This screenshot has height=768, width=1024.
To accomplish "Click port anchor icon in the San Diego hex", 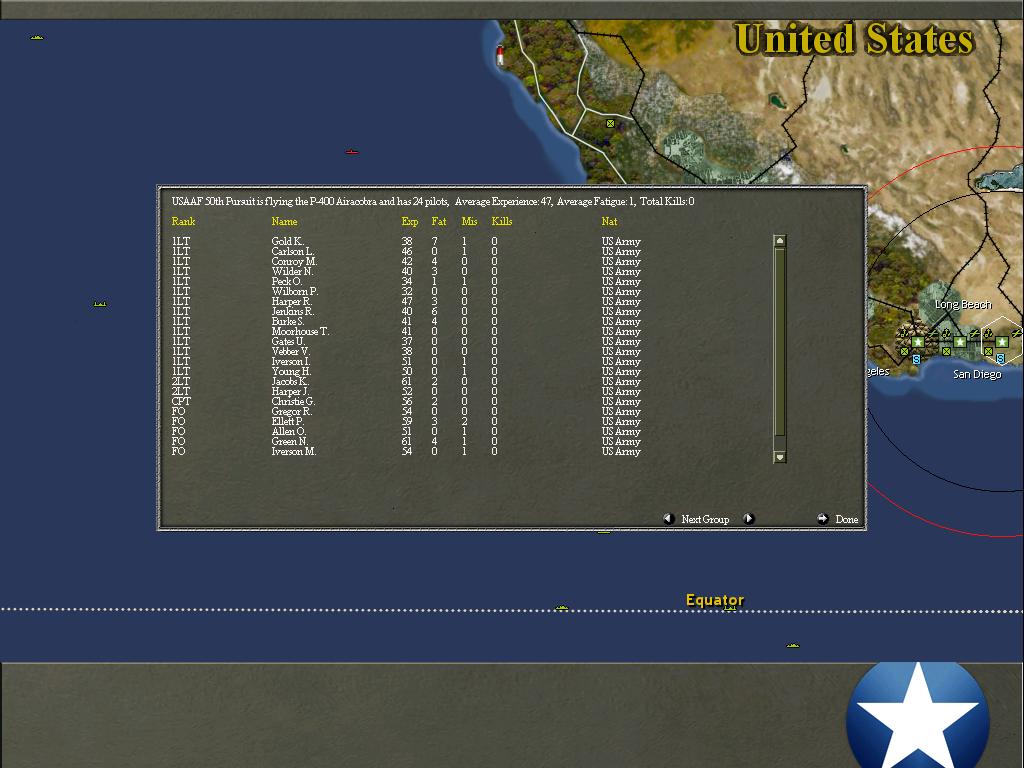I will click(x=988, y=333).
